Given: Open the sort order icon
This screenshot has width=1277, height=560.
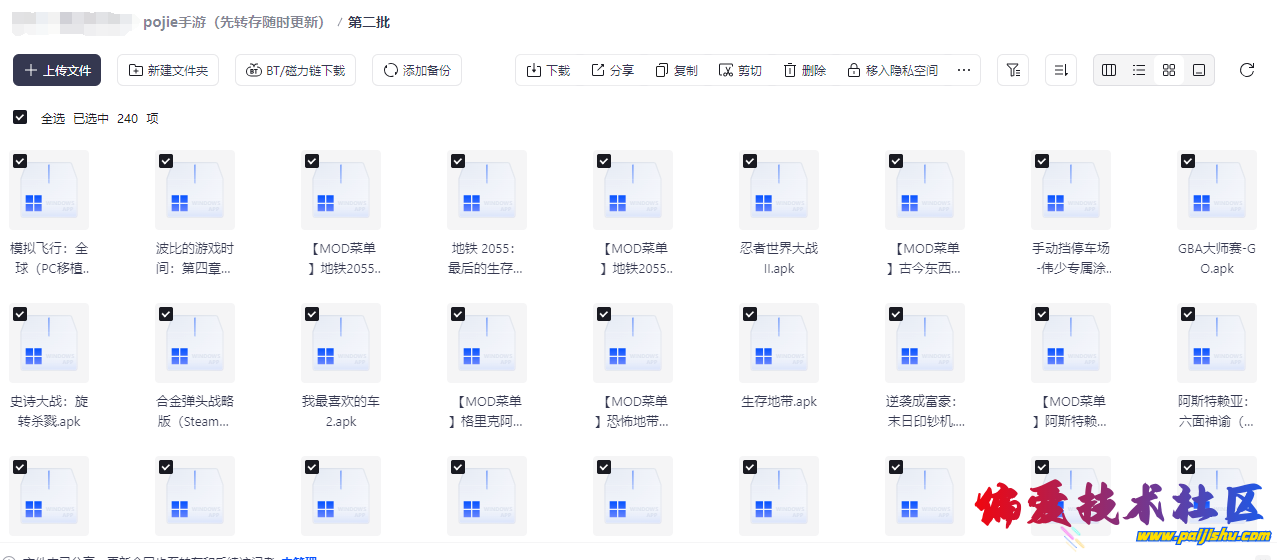Looking at the screenshot, I should coord(1061,70).
